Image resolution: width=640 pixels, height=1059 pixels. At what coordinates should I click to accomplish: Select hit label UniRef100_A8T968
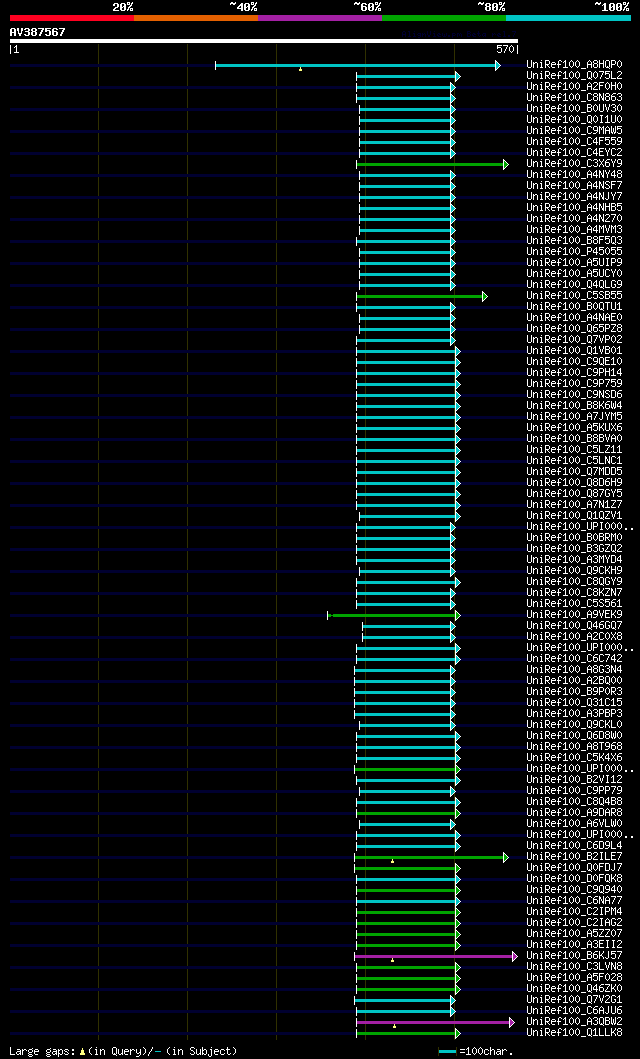coord(575,746)
